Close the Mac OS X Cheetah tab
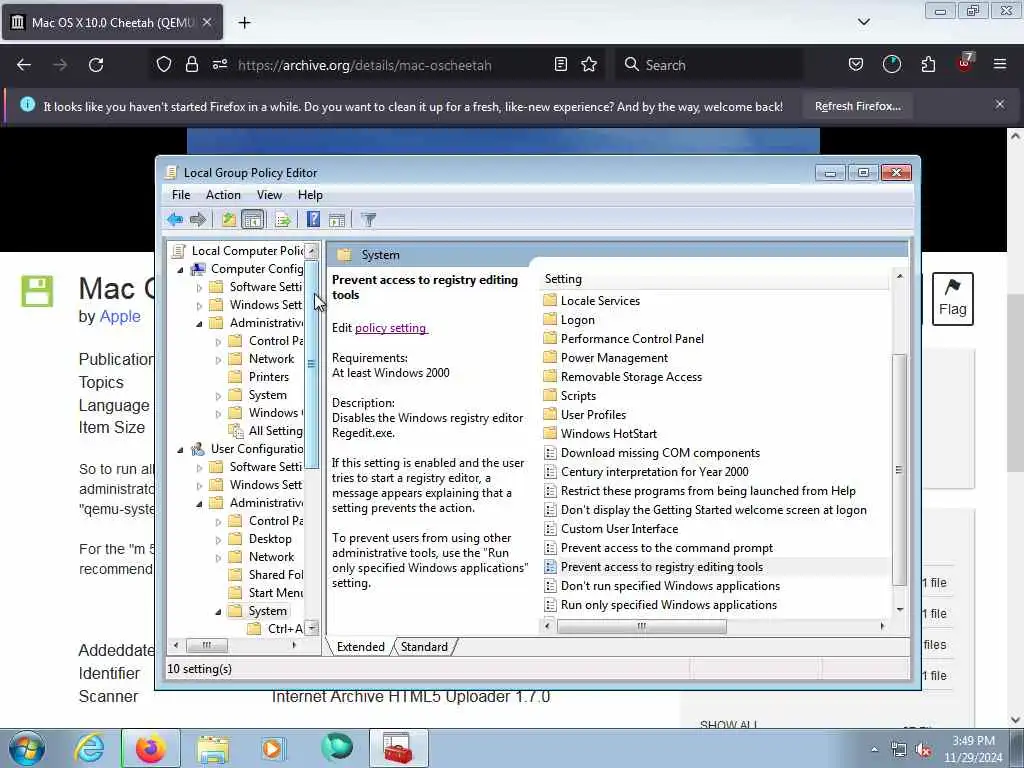The height and width of the screenshot is (768, 1024). [x=207, y=22]
